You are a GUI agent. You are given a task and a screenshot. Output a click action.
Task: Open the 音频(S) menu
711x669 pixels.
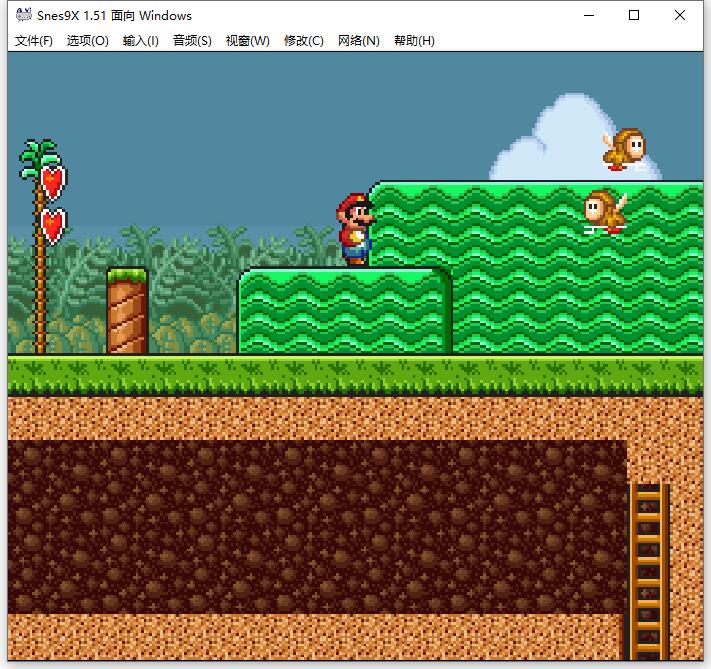coord(192,41)
